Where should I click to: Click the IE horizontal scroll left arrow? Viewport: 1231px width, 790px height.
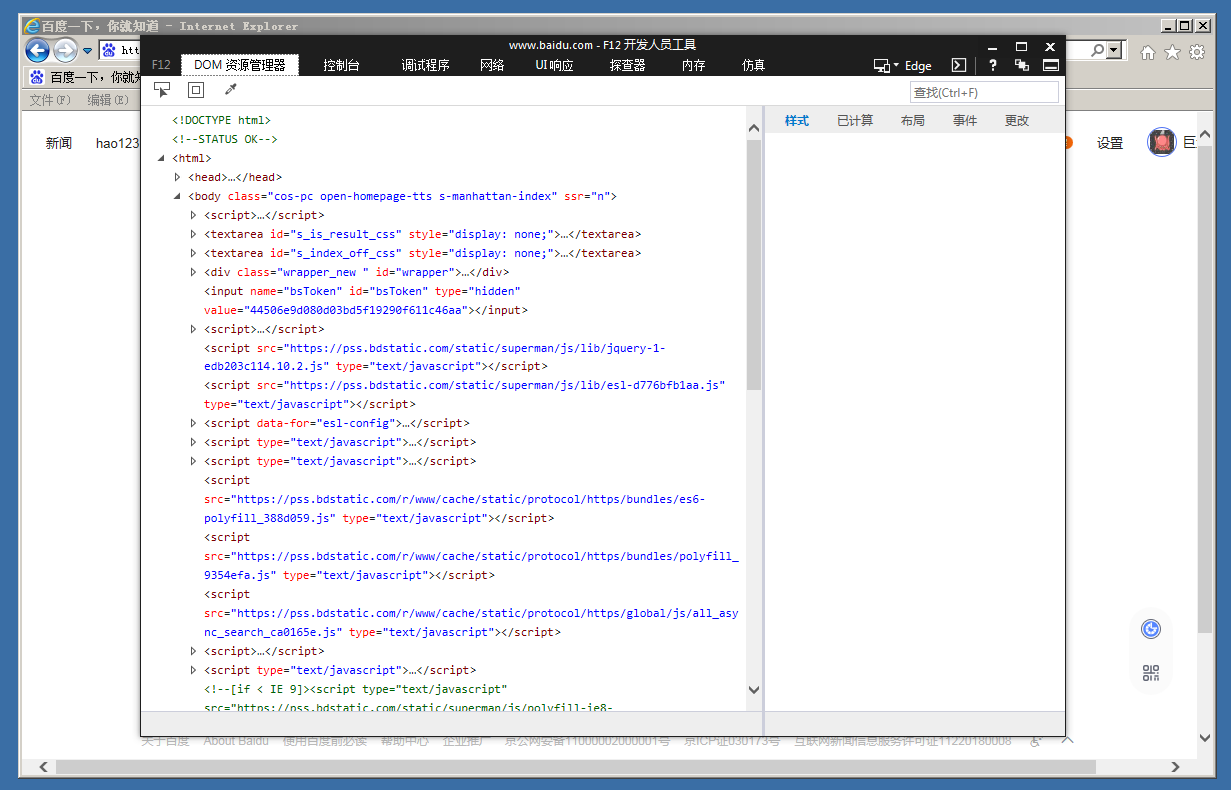[x=43, y=767]
